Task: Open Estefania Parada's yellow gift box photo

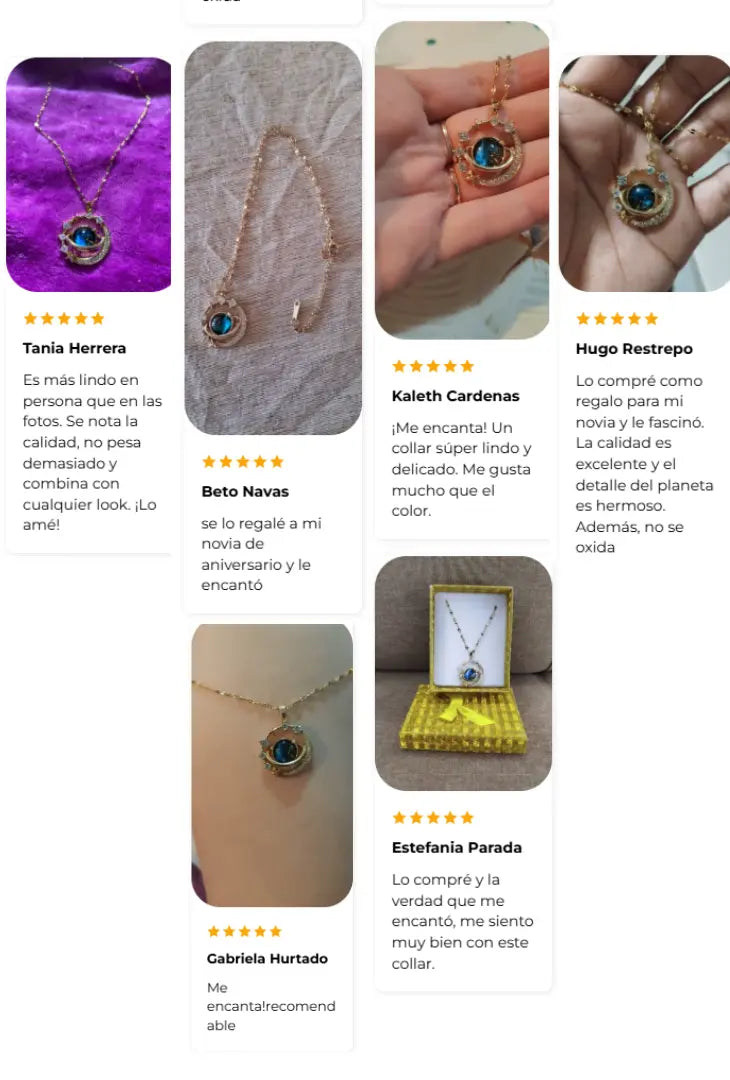Action: (463, 673)
